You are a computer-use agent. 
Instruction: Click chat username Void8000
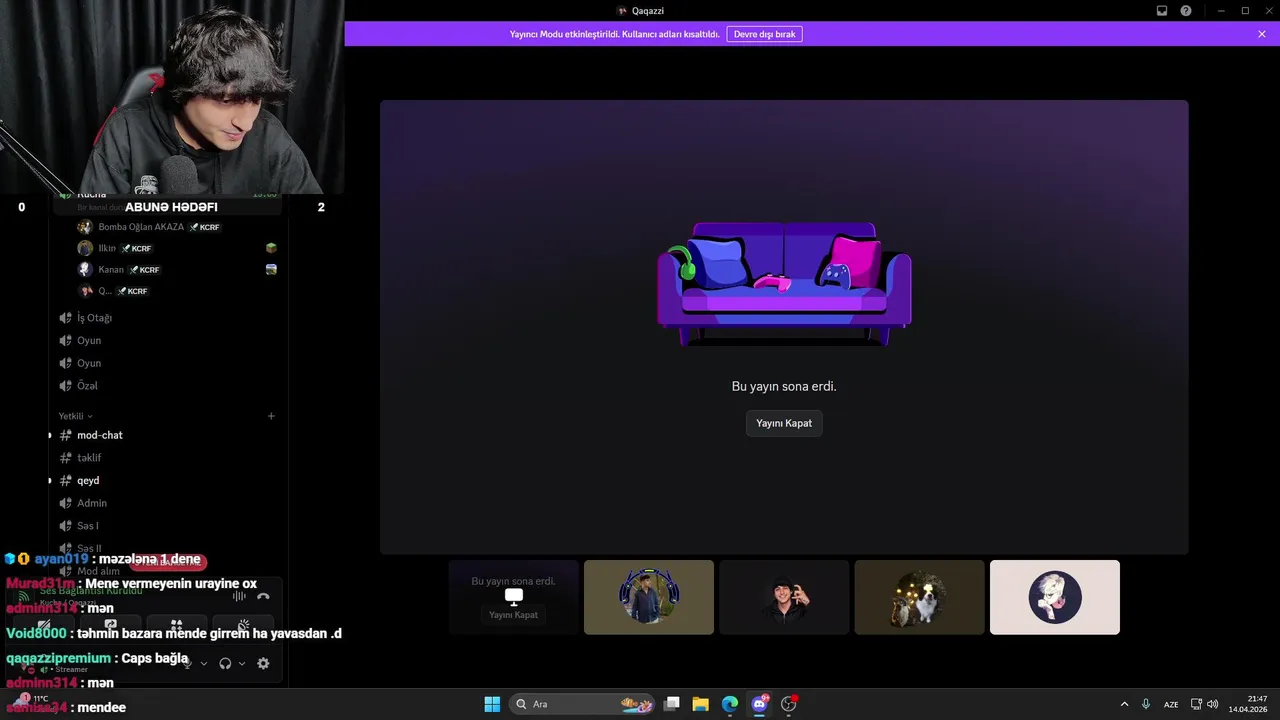click(36, 633)
